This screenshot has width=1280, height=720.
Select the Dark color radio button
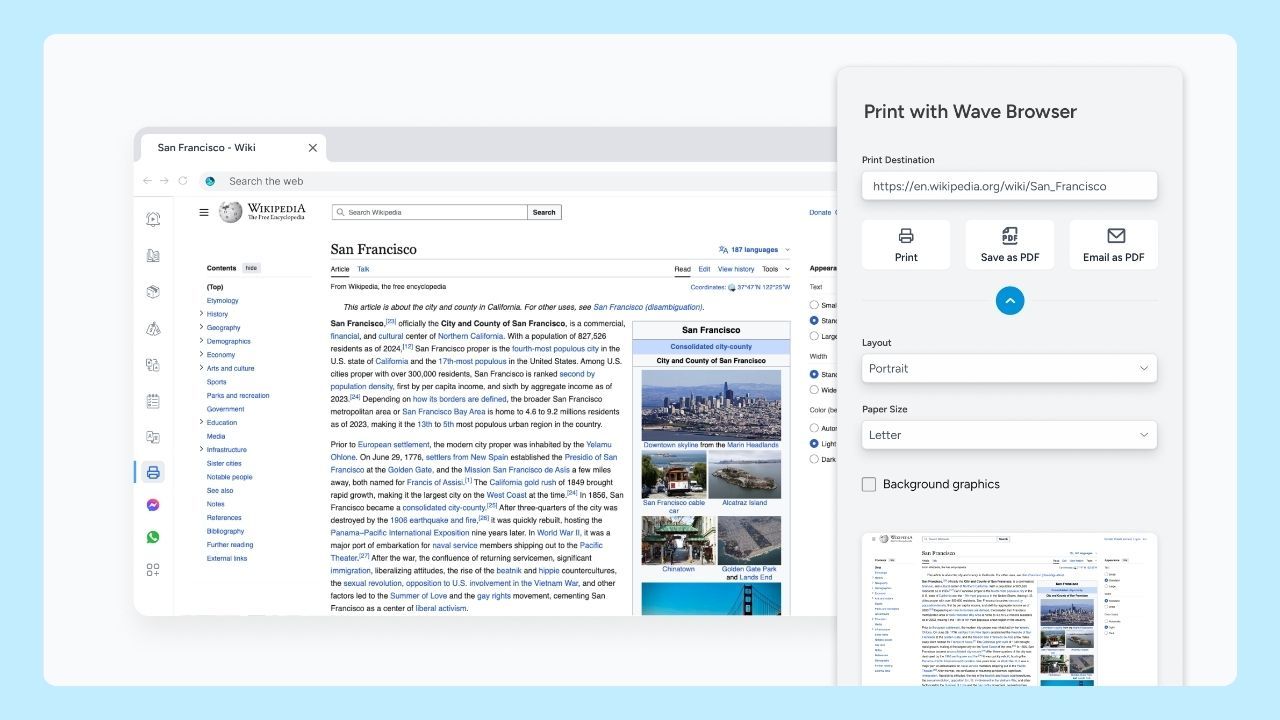pos(814,460)
